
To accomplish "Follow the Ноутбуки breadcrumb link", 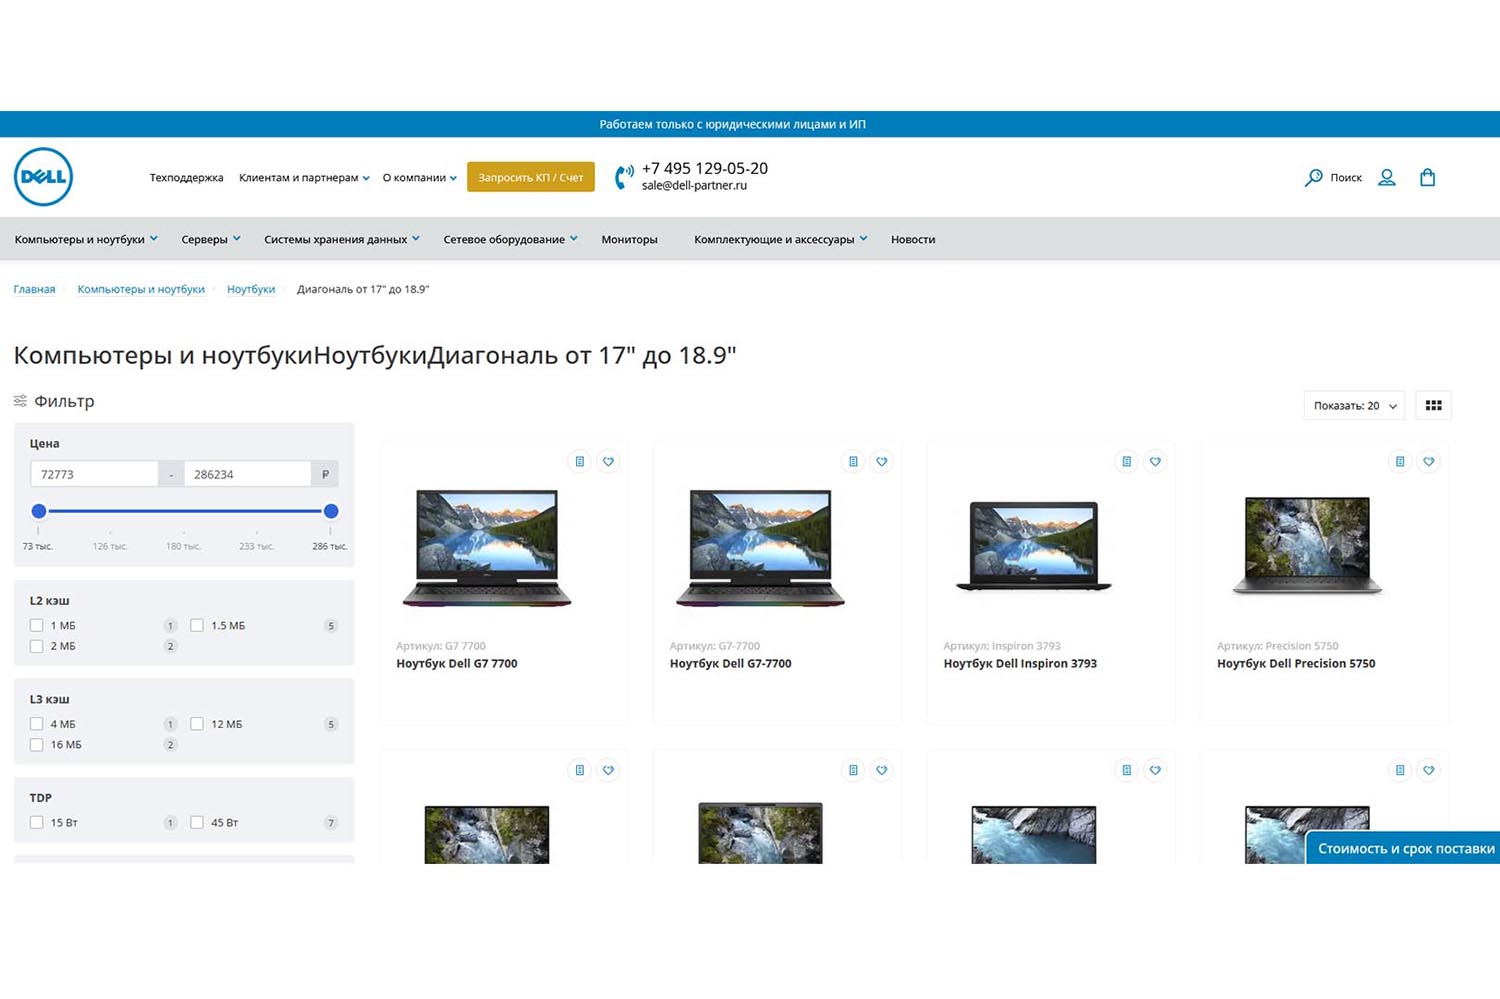I will coord(250,289).
